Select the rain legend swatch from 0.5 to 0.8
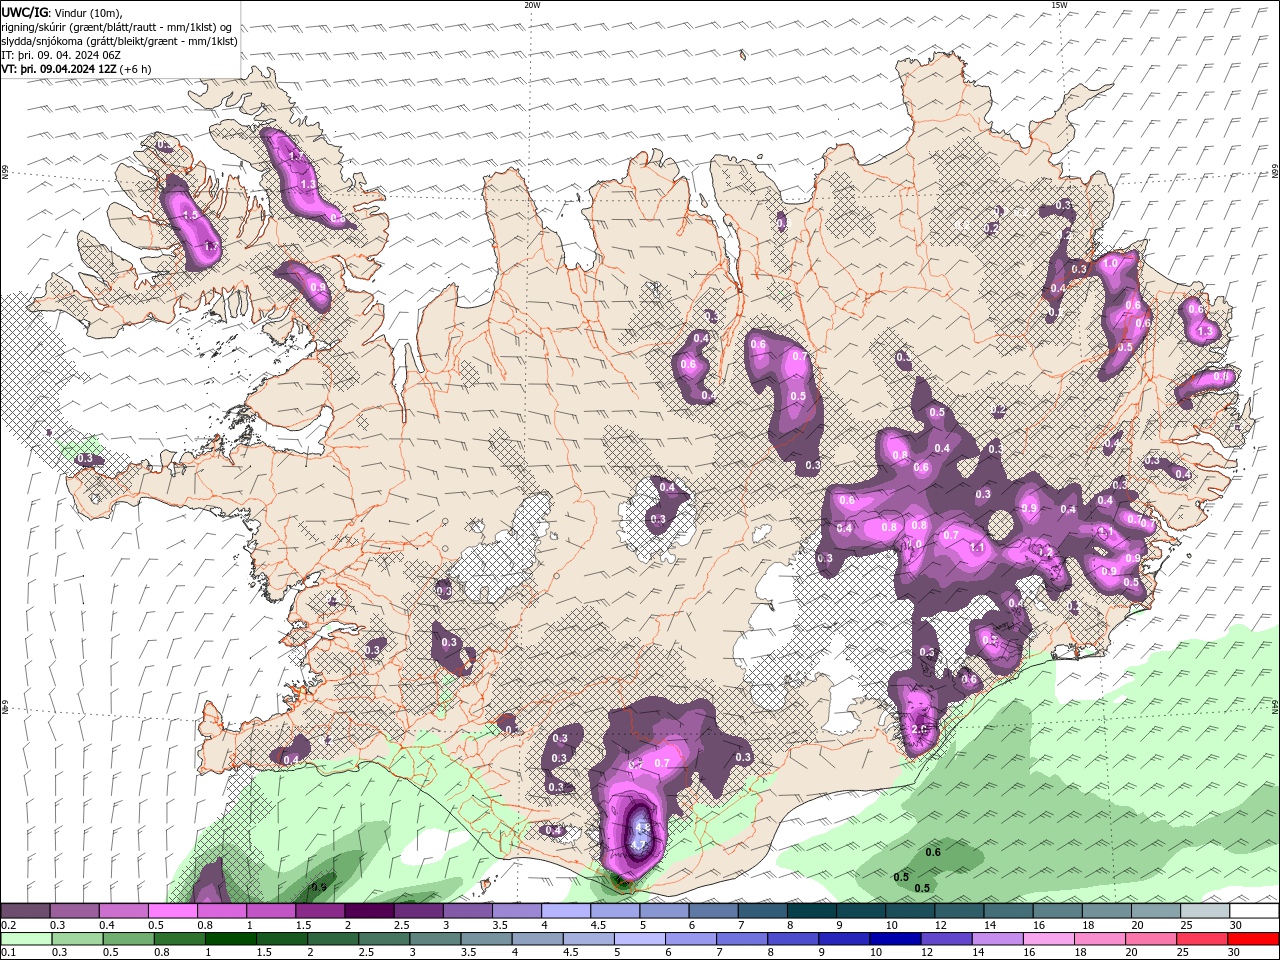 129,939
